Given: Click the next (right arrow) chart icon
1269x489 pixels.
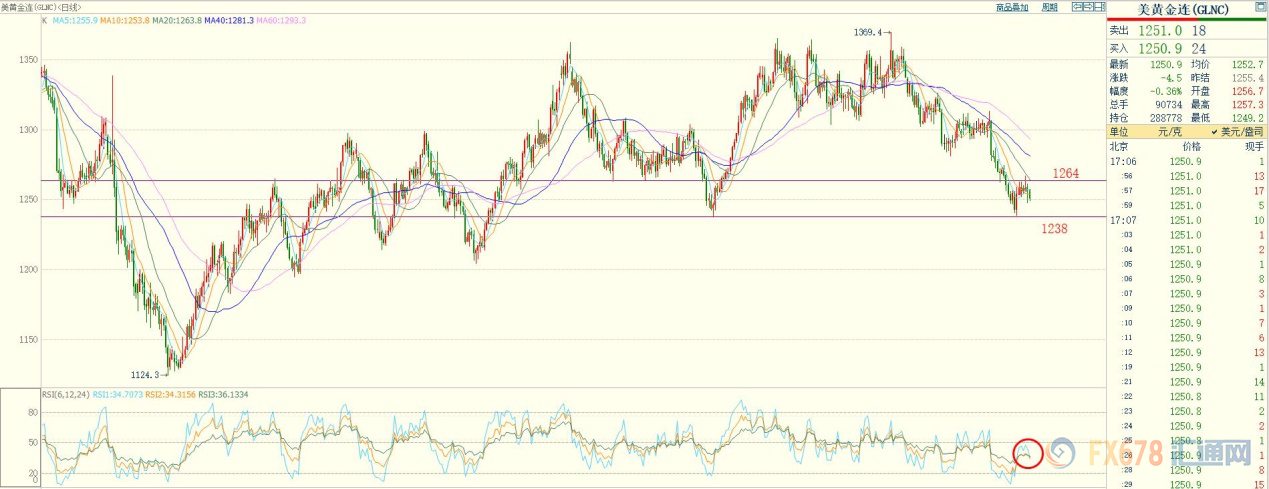Looking at the screenshot, I should [1087, 6].
